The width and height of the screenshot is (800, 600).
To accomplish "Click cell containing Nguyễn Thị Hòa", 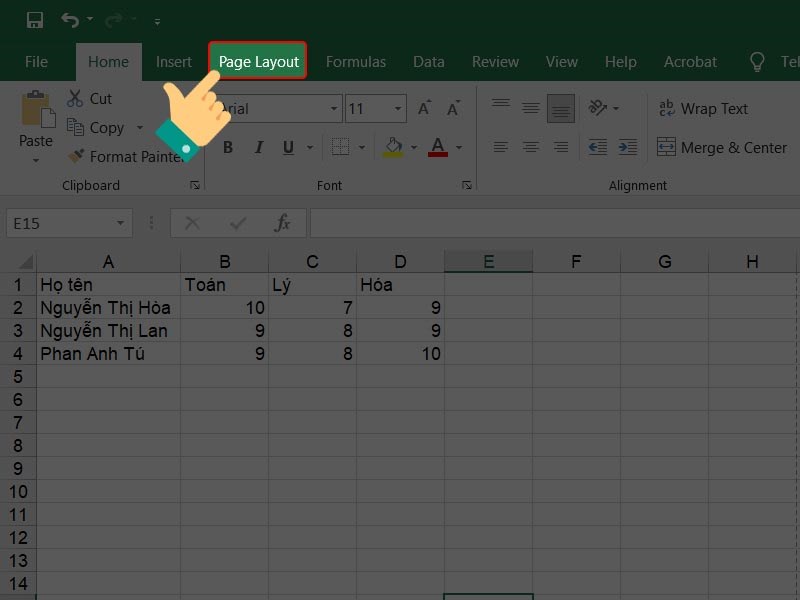I will [108, 308].
